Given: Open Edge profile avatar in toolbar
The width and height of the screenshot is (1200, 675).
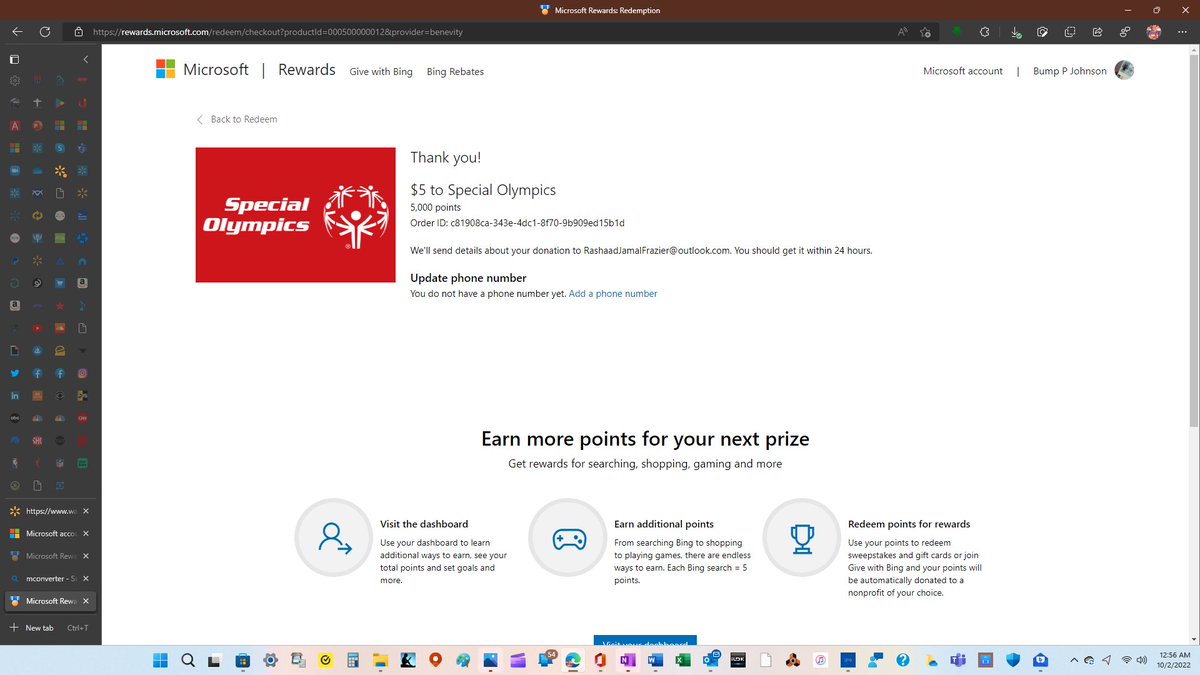Looking at the screenshot, I should (1153, 32).
